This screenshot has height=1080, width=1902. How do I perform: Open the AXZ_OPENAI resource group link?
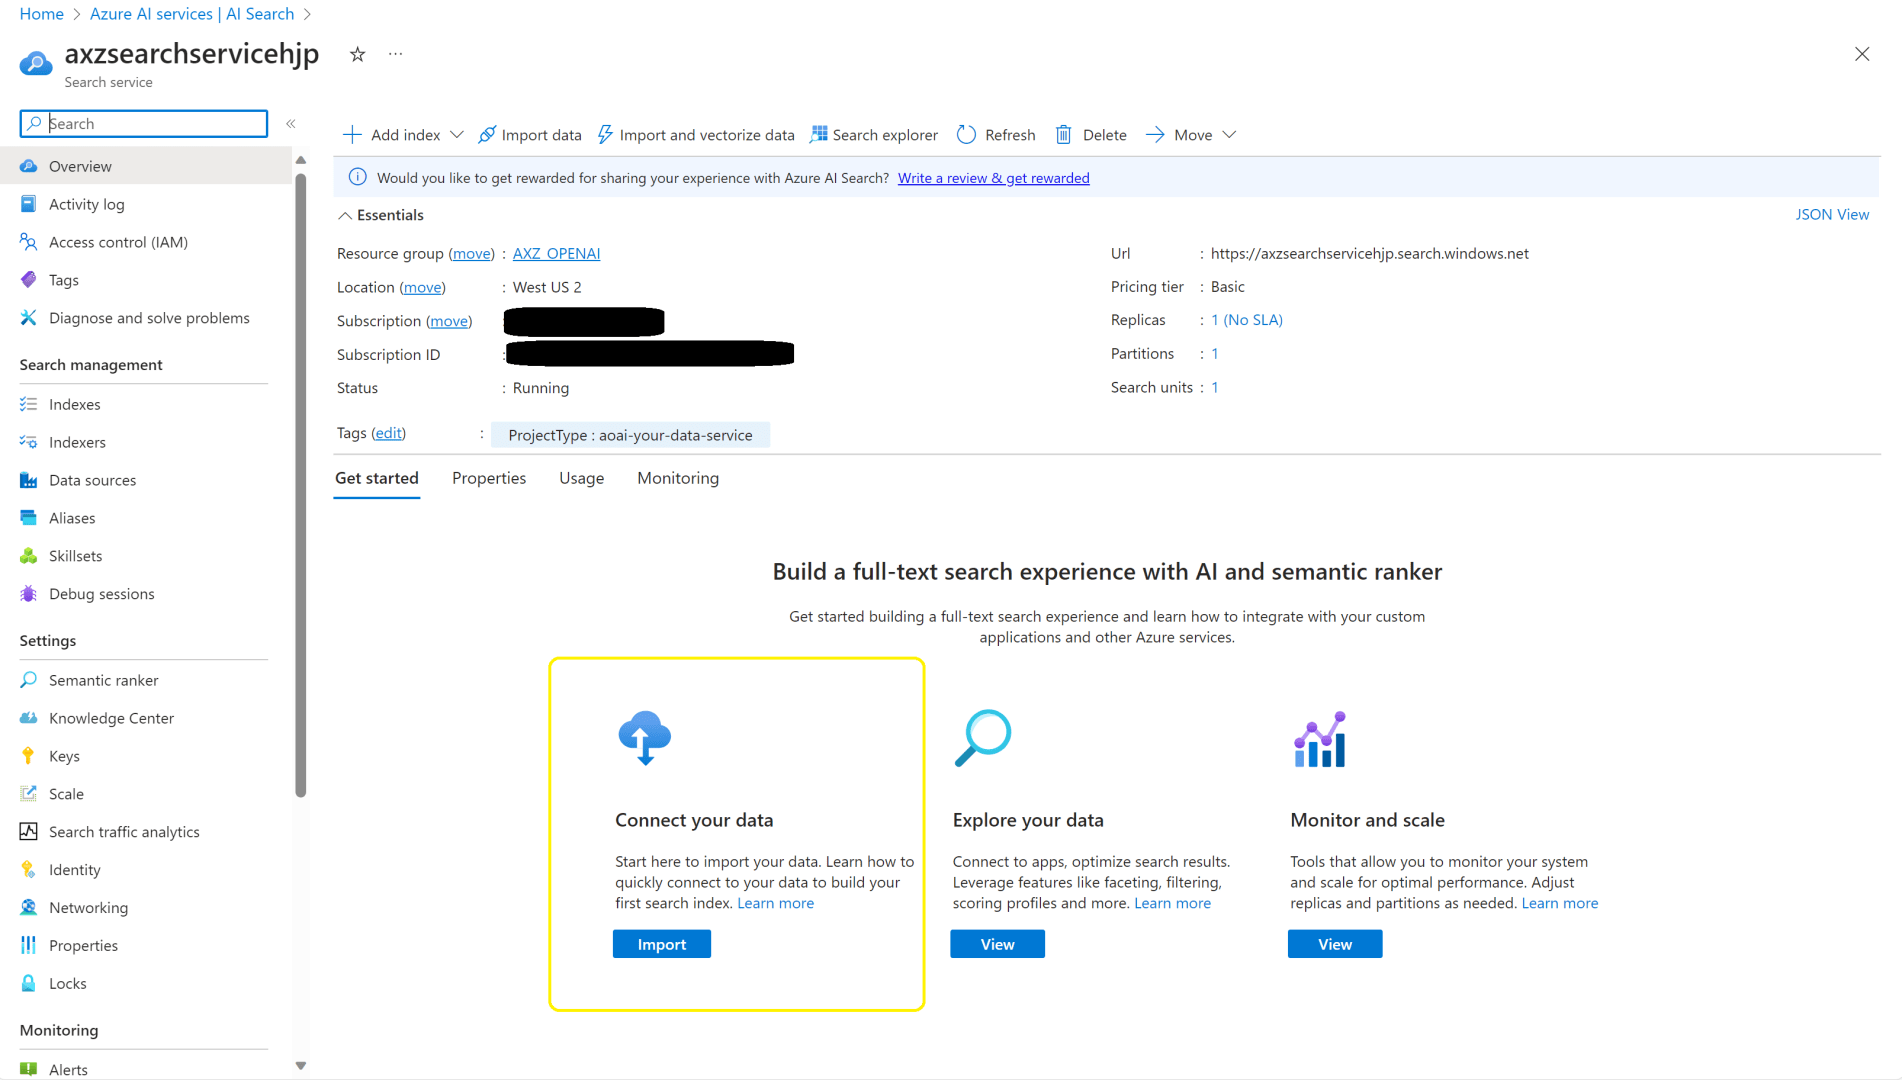point(556,253)
